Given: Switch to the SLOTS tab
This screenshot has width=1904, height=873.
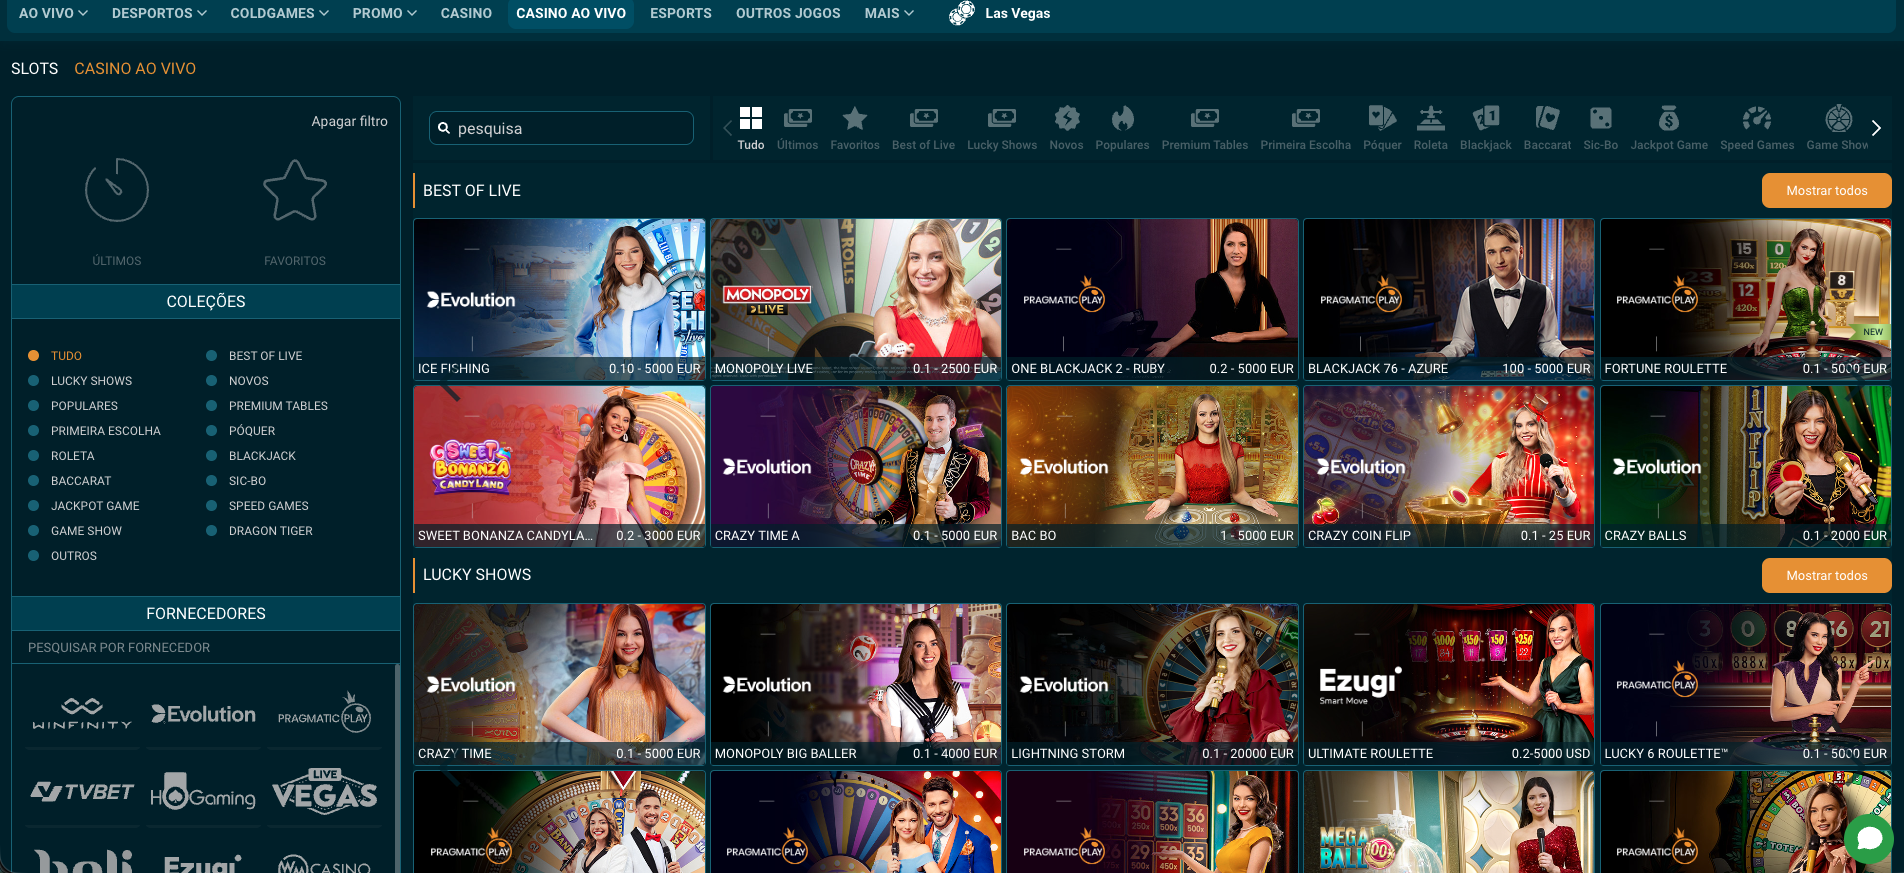Looking at the screenshot, I should click(x=35, y=69).
